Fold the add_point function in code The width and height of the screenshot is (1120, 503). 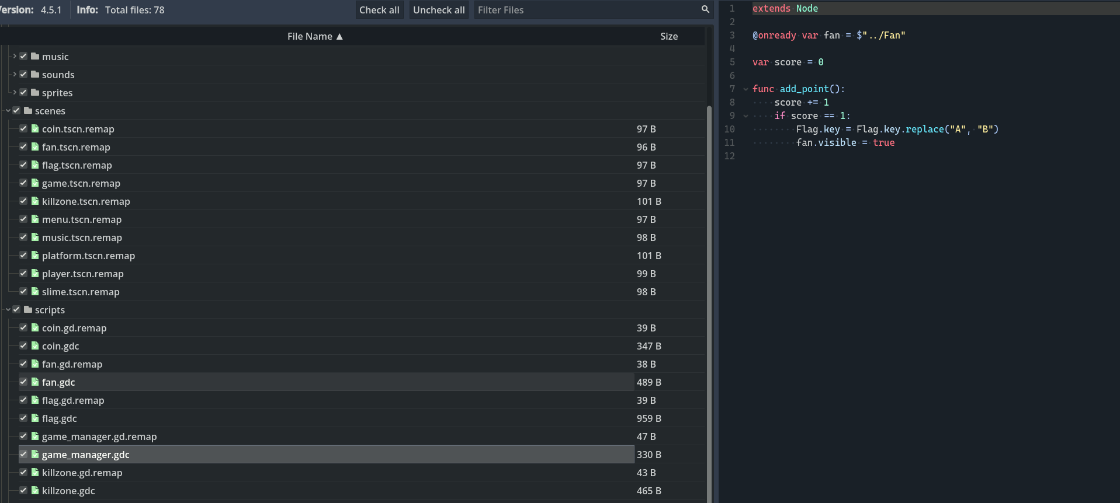745,89
